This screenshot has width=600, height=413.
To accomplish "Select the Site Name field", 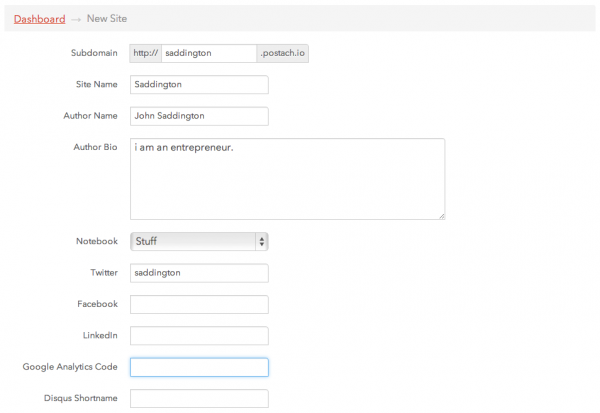I will coord(199,85).
